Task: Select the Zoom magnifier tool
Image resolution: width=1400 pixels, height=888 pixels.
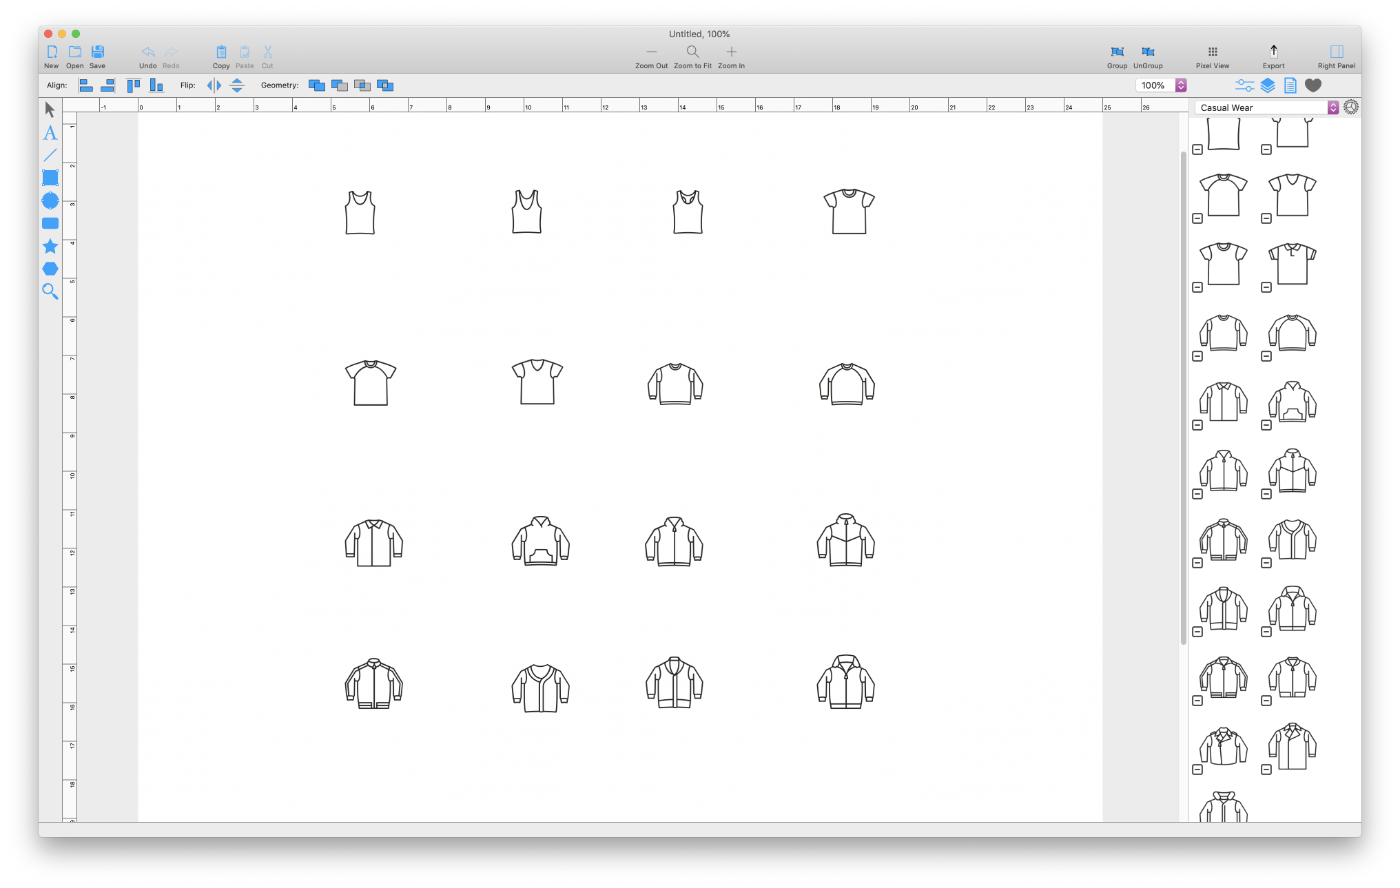Action: click(x=48, y=291)
